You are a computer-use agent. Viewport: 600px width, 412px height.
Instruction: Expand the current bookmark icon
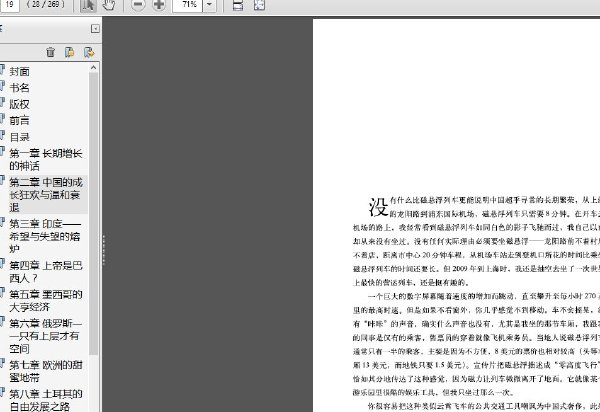coord(89,52)
